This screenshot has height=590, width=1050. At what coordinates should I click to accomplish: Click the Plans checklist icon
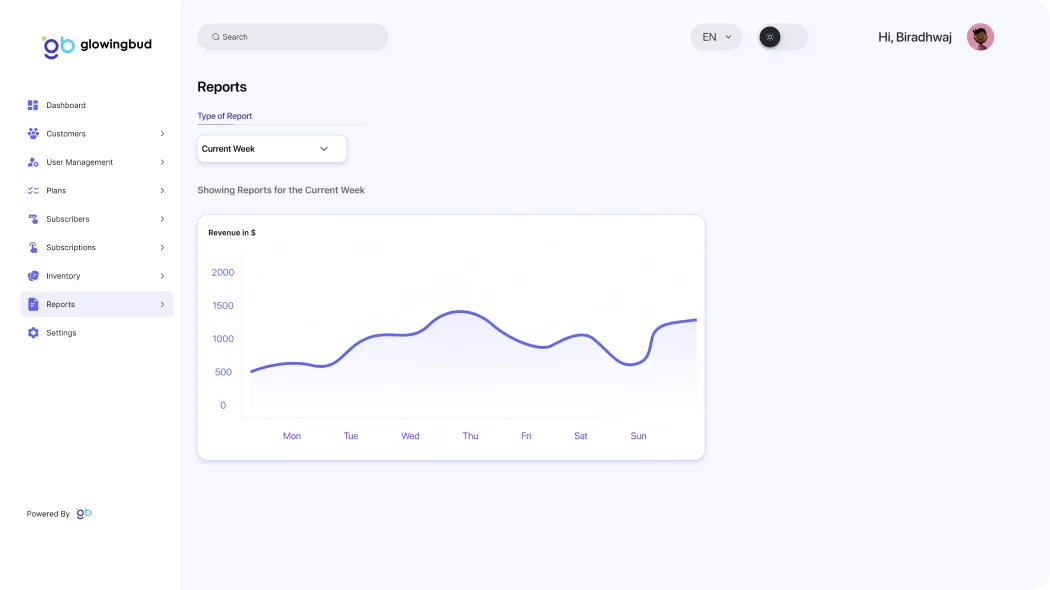click(x=33, y=191)
